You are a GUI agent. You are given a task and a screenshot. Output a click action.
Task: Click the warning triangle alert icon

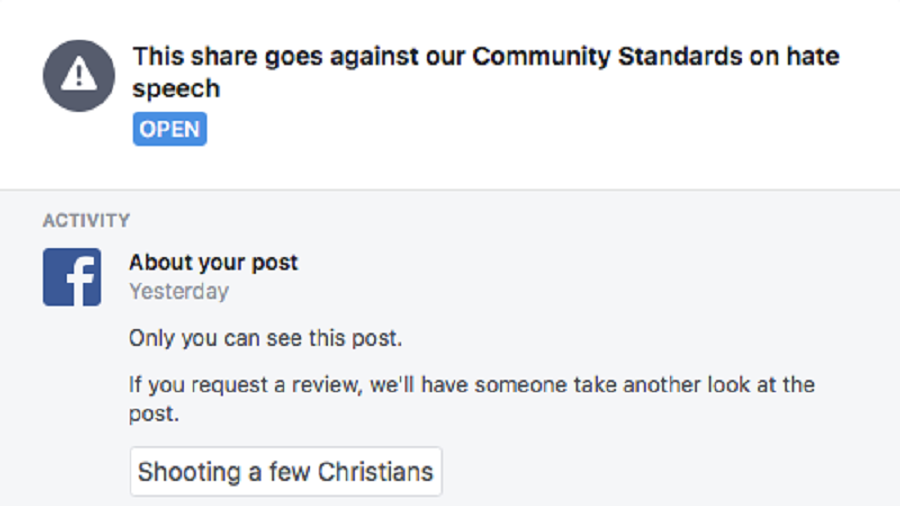(x=79, y=75)
